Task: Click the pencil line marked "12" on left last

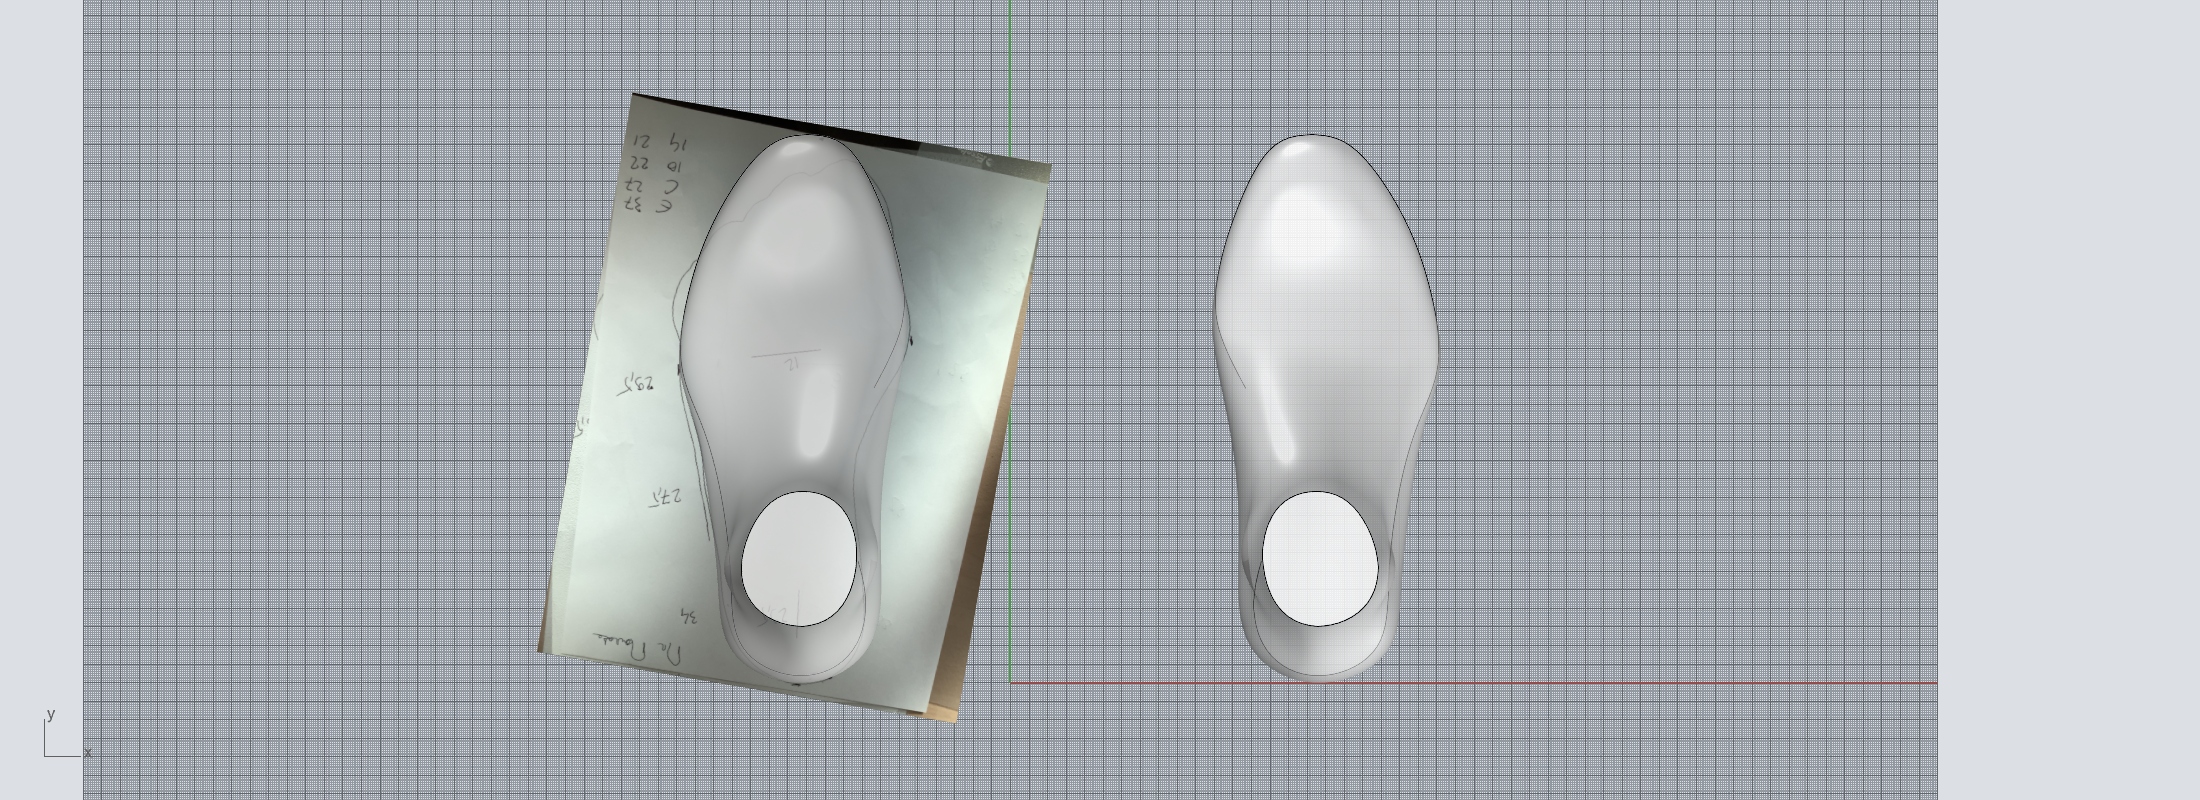Action: pyautogui.click(x=787, y=354)
